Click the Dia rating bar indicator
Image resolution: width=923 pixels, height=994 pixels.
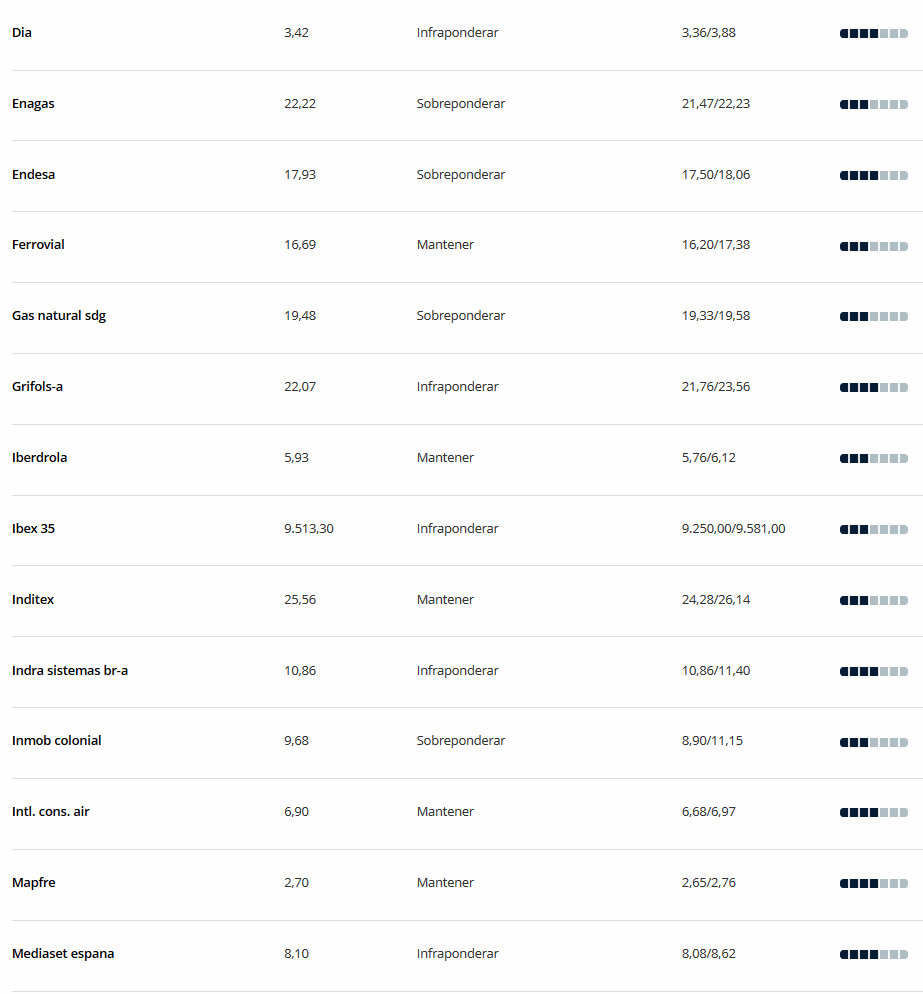[x=874, y=34]
